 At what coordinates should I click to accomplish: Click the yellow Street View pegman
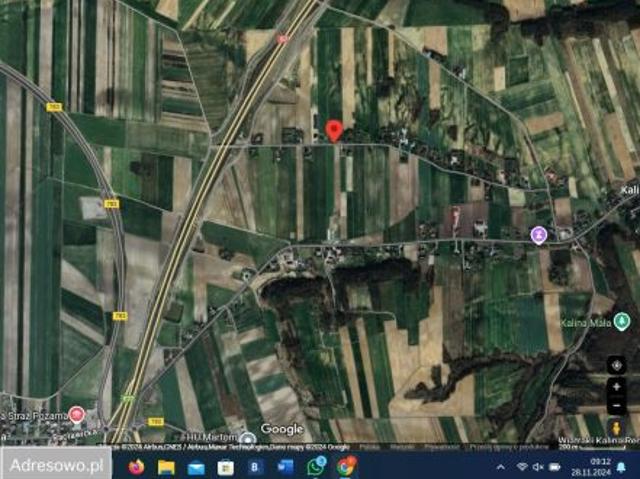tap(616, 428)
